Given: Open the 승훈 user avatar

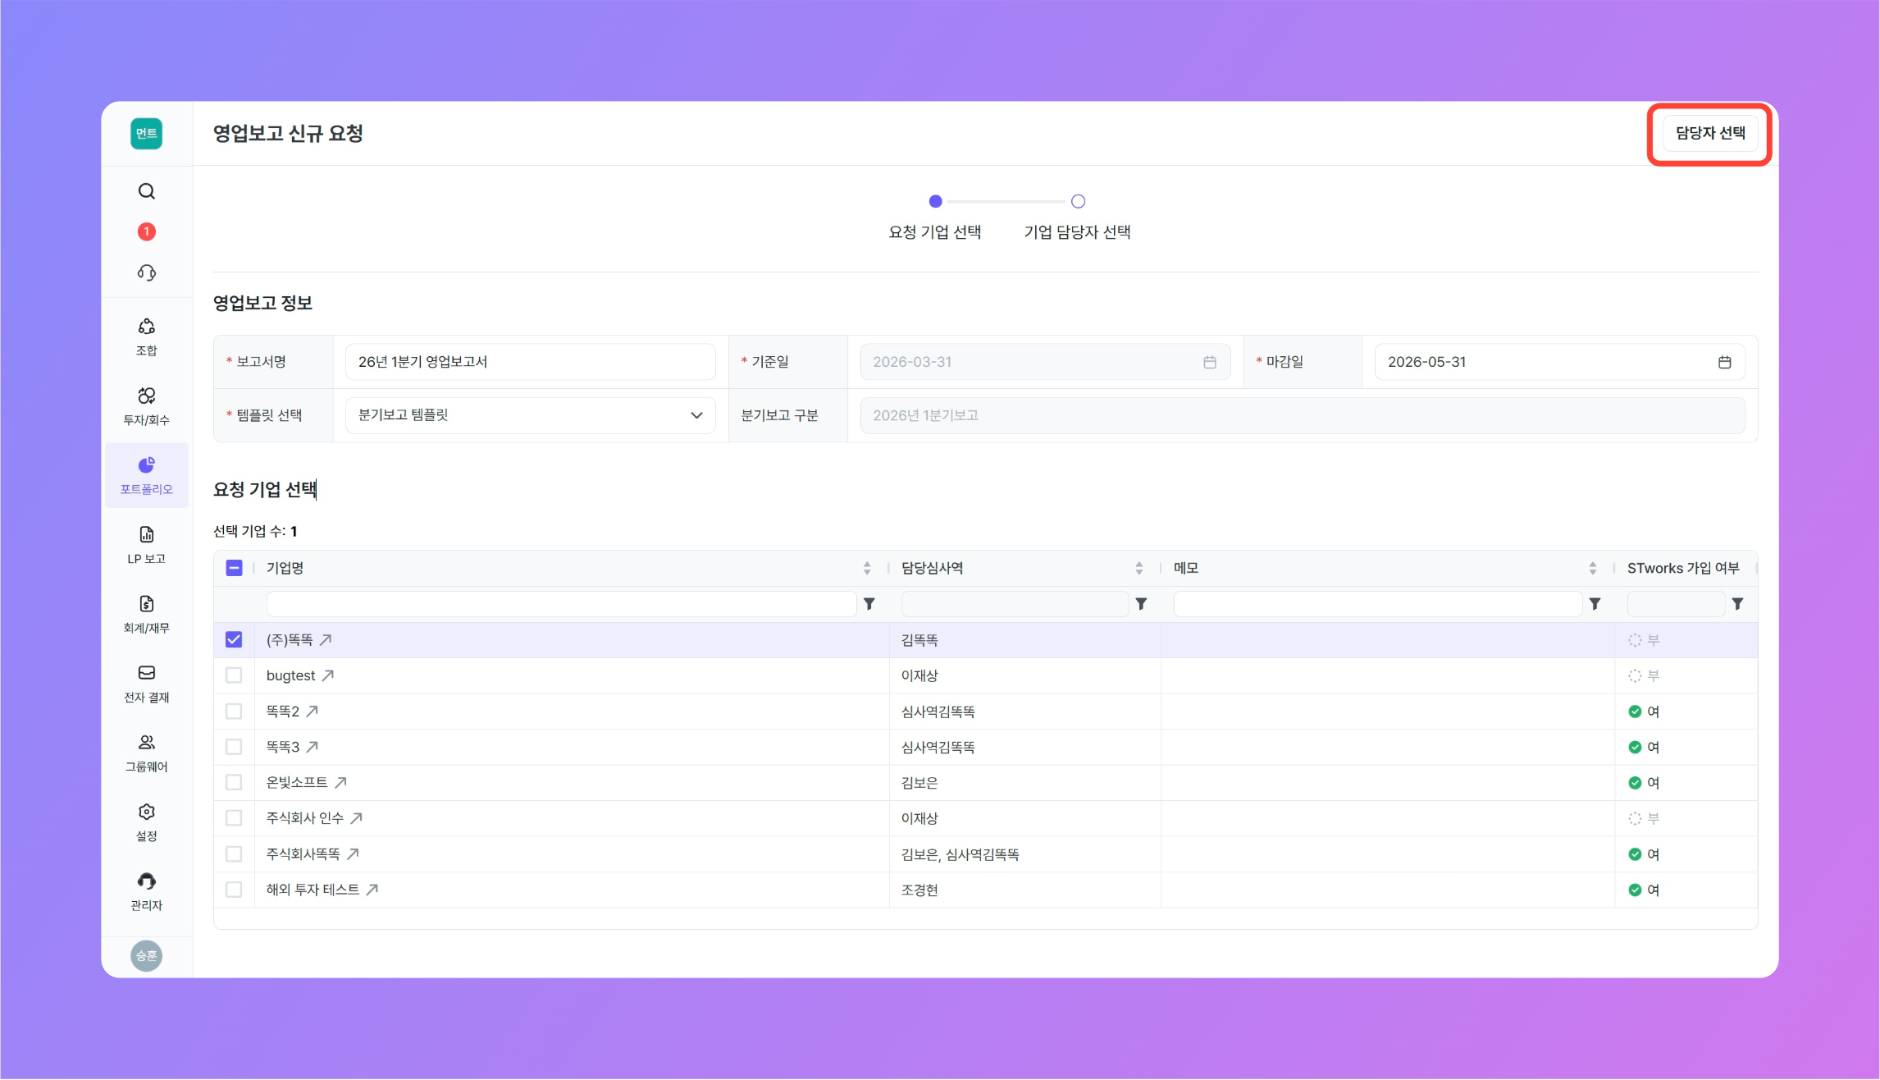Looking at the screenshot, I should pos(146,956).
